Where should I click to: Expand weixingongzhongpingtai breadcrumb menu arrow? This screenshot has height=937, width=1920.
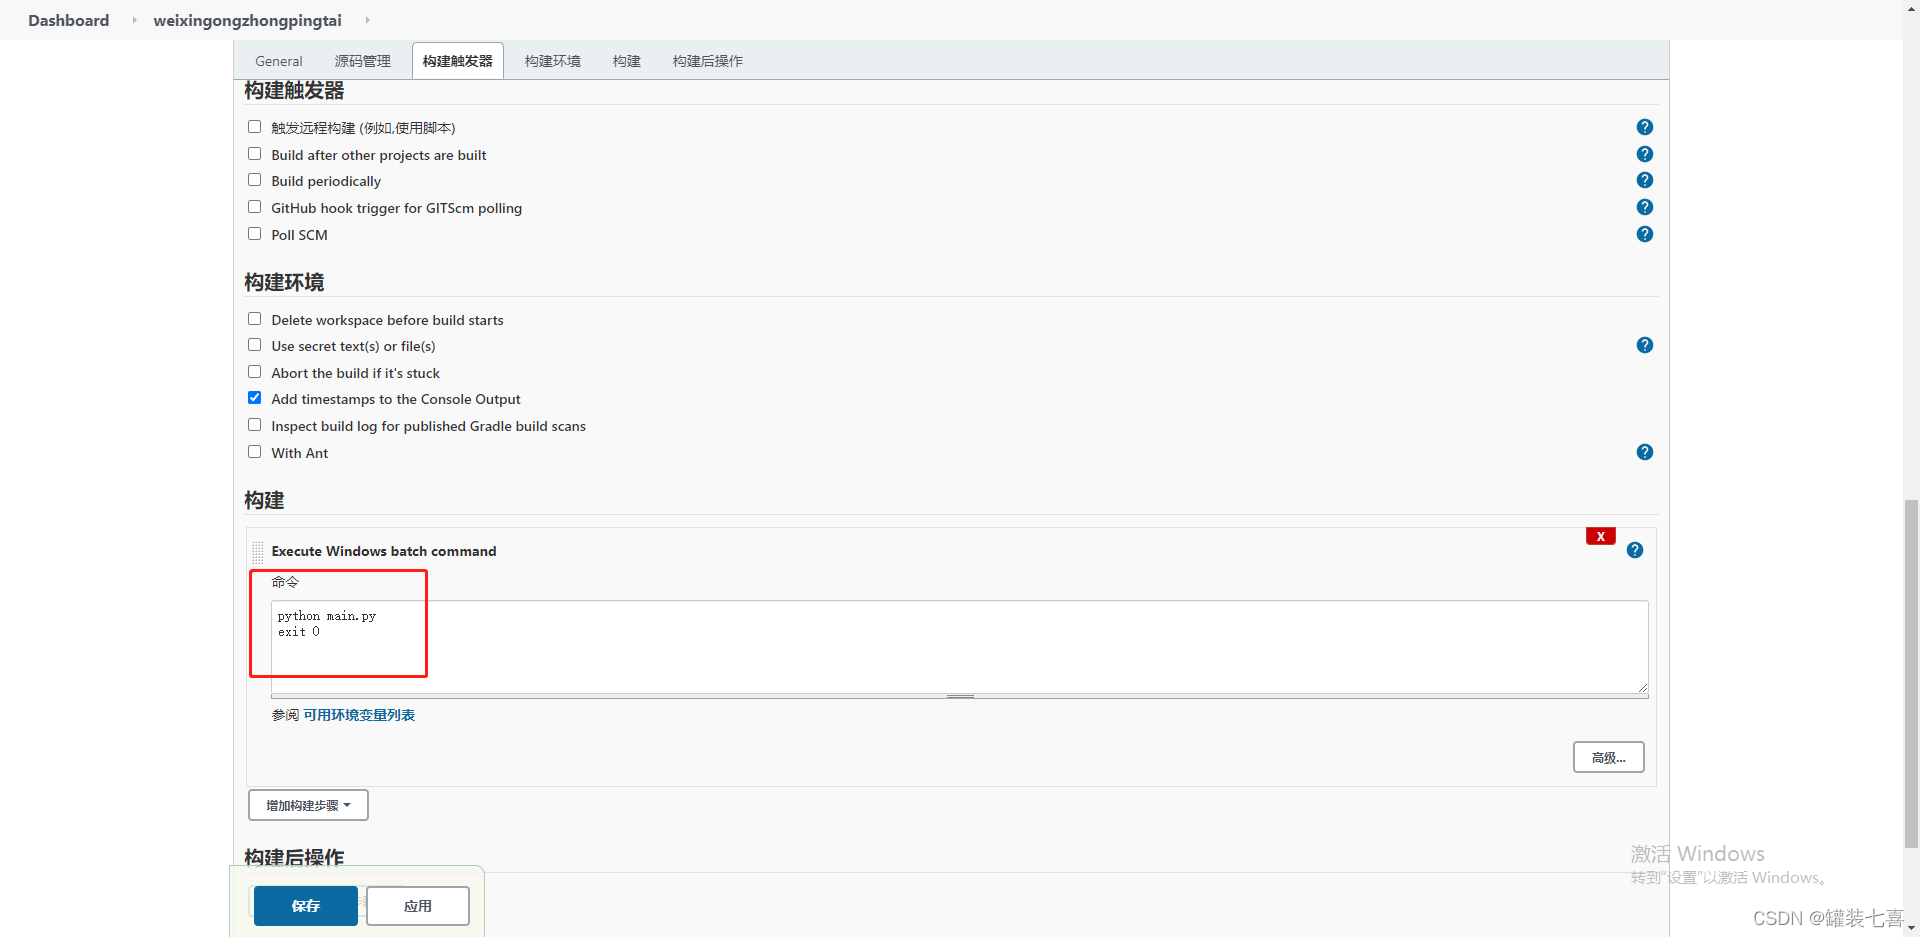click(x=367, y=20)
